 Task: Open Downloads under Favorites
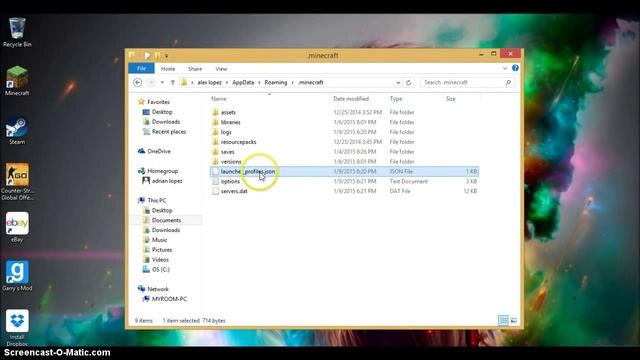166,122
